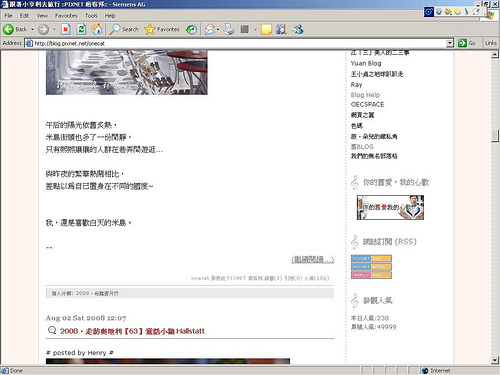Screen dimensions: 500x375
Task: Click the scrollbar down arrow
Action: point(495,360)
